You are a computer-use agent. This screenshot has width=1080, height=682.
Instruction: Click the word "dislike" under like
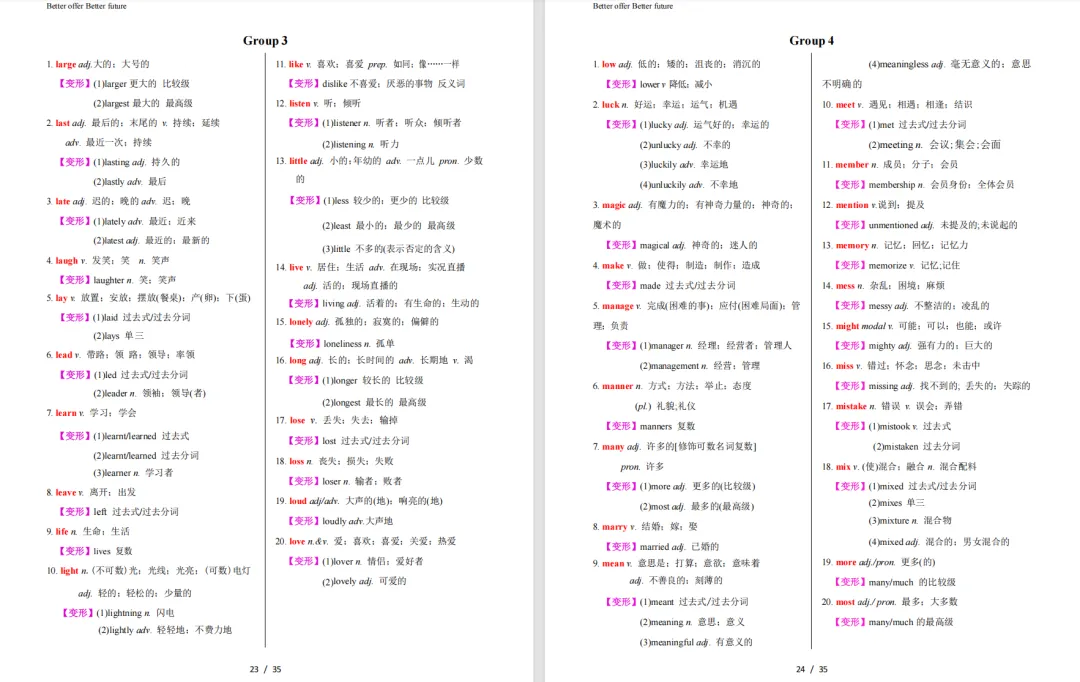coord(335,83)
